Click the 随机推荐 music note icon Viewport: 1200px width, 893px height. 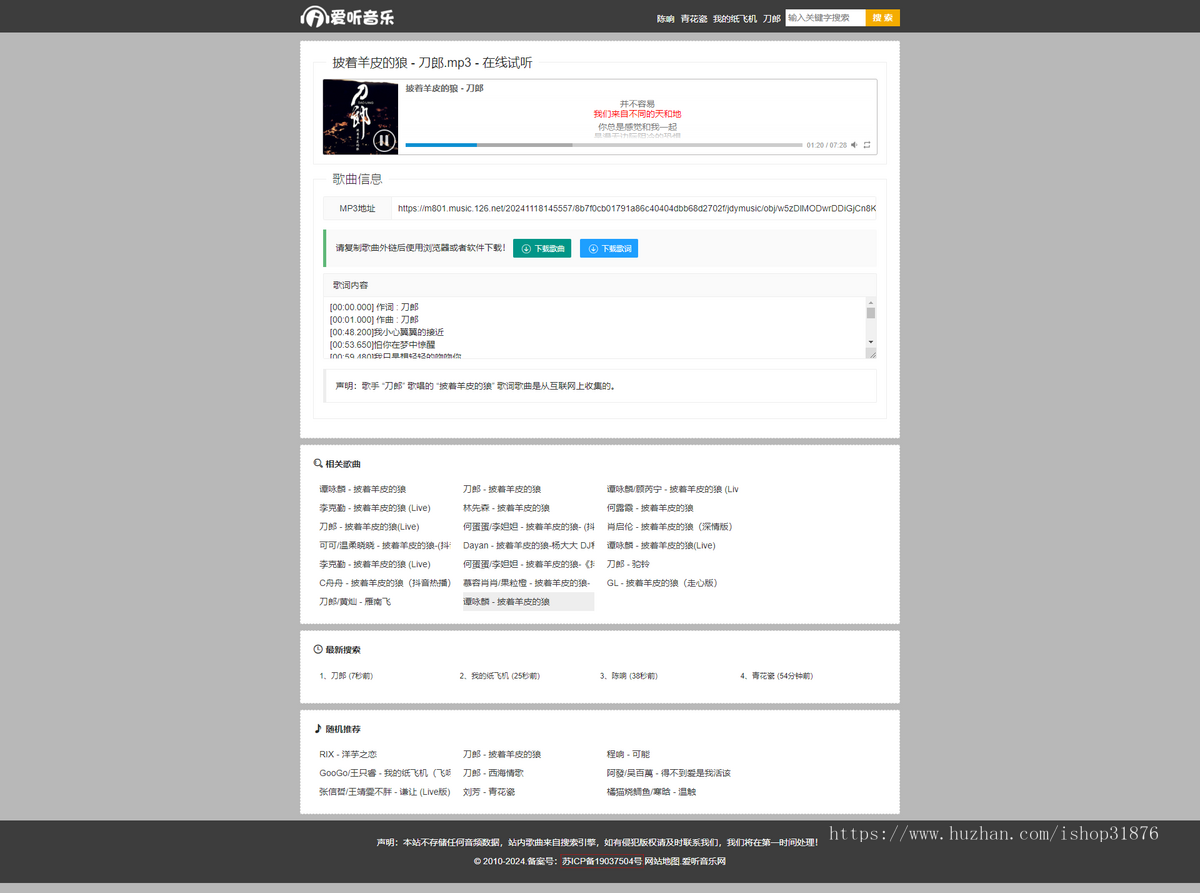tap(318, 729)
